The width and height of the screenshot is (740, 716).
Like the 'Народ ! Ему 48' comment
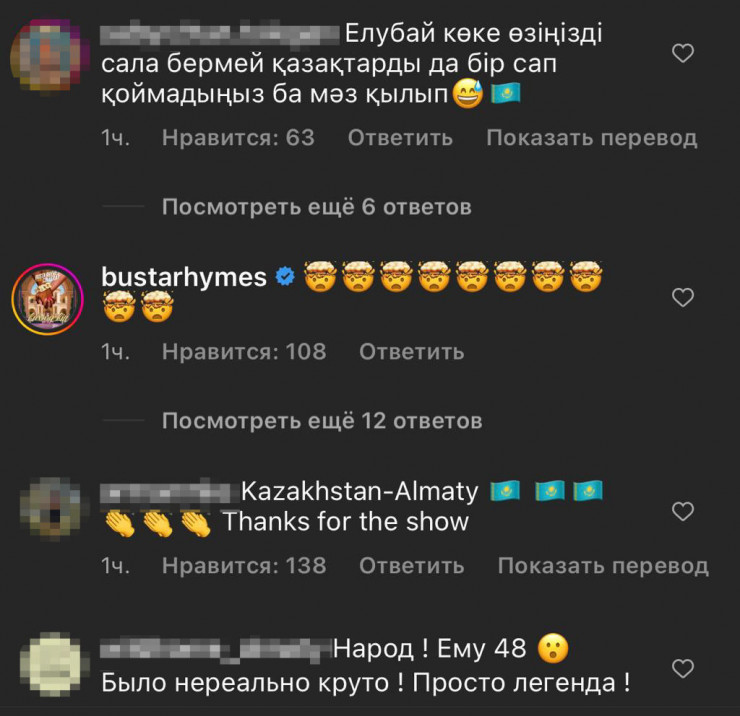pyautogui.click(x=682, y=669)
